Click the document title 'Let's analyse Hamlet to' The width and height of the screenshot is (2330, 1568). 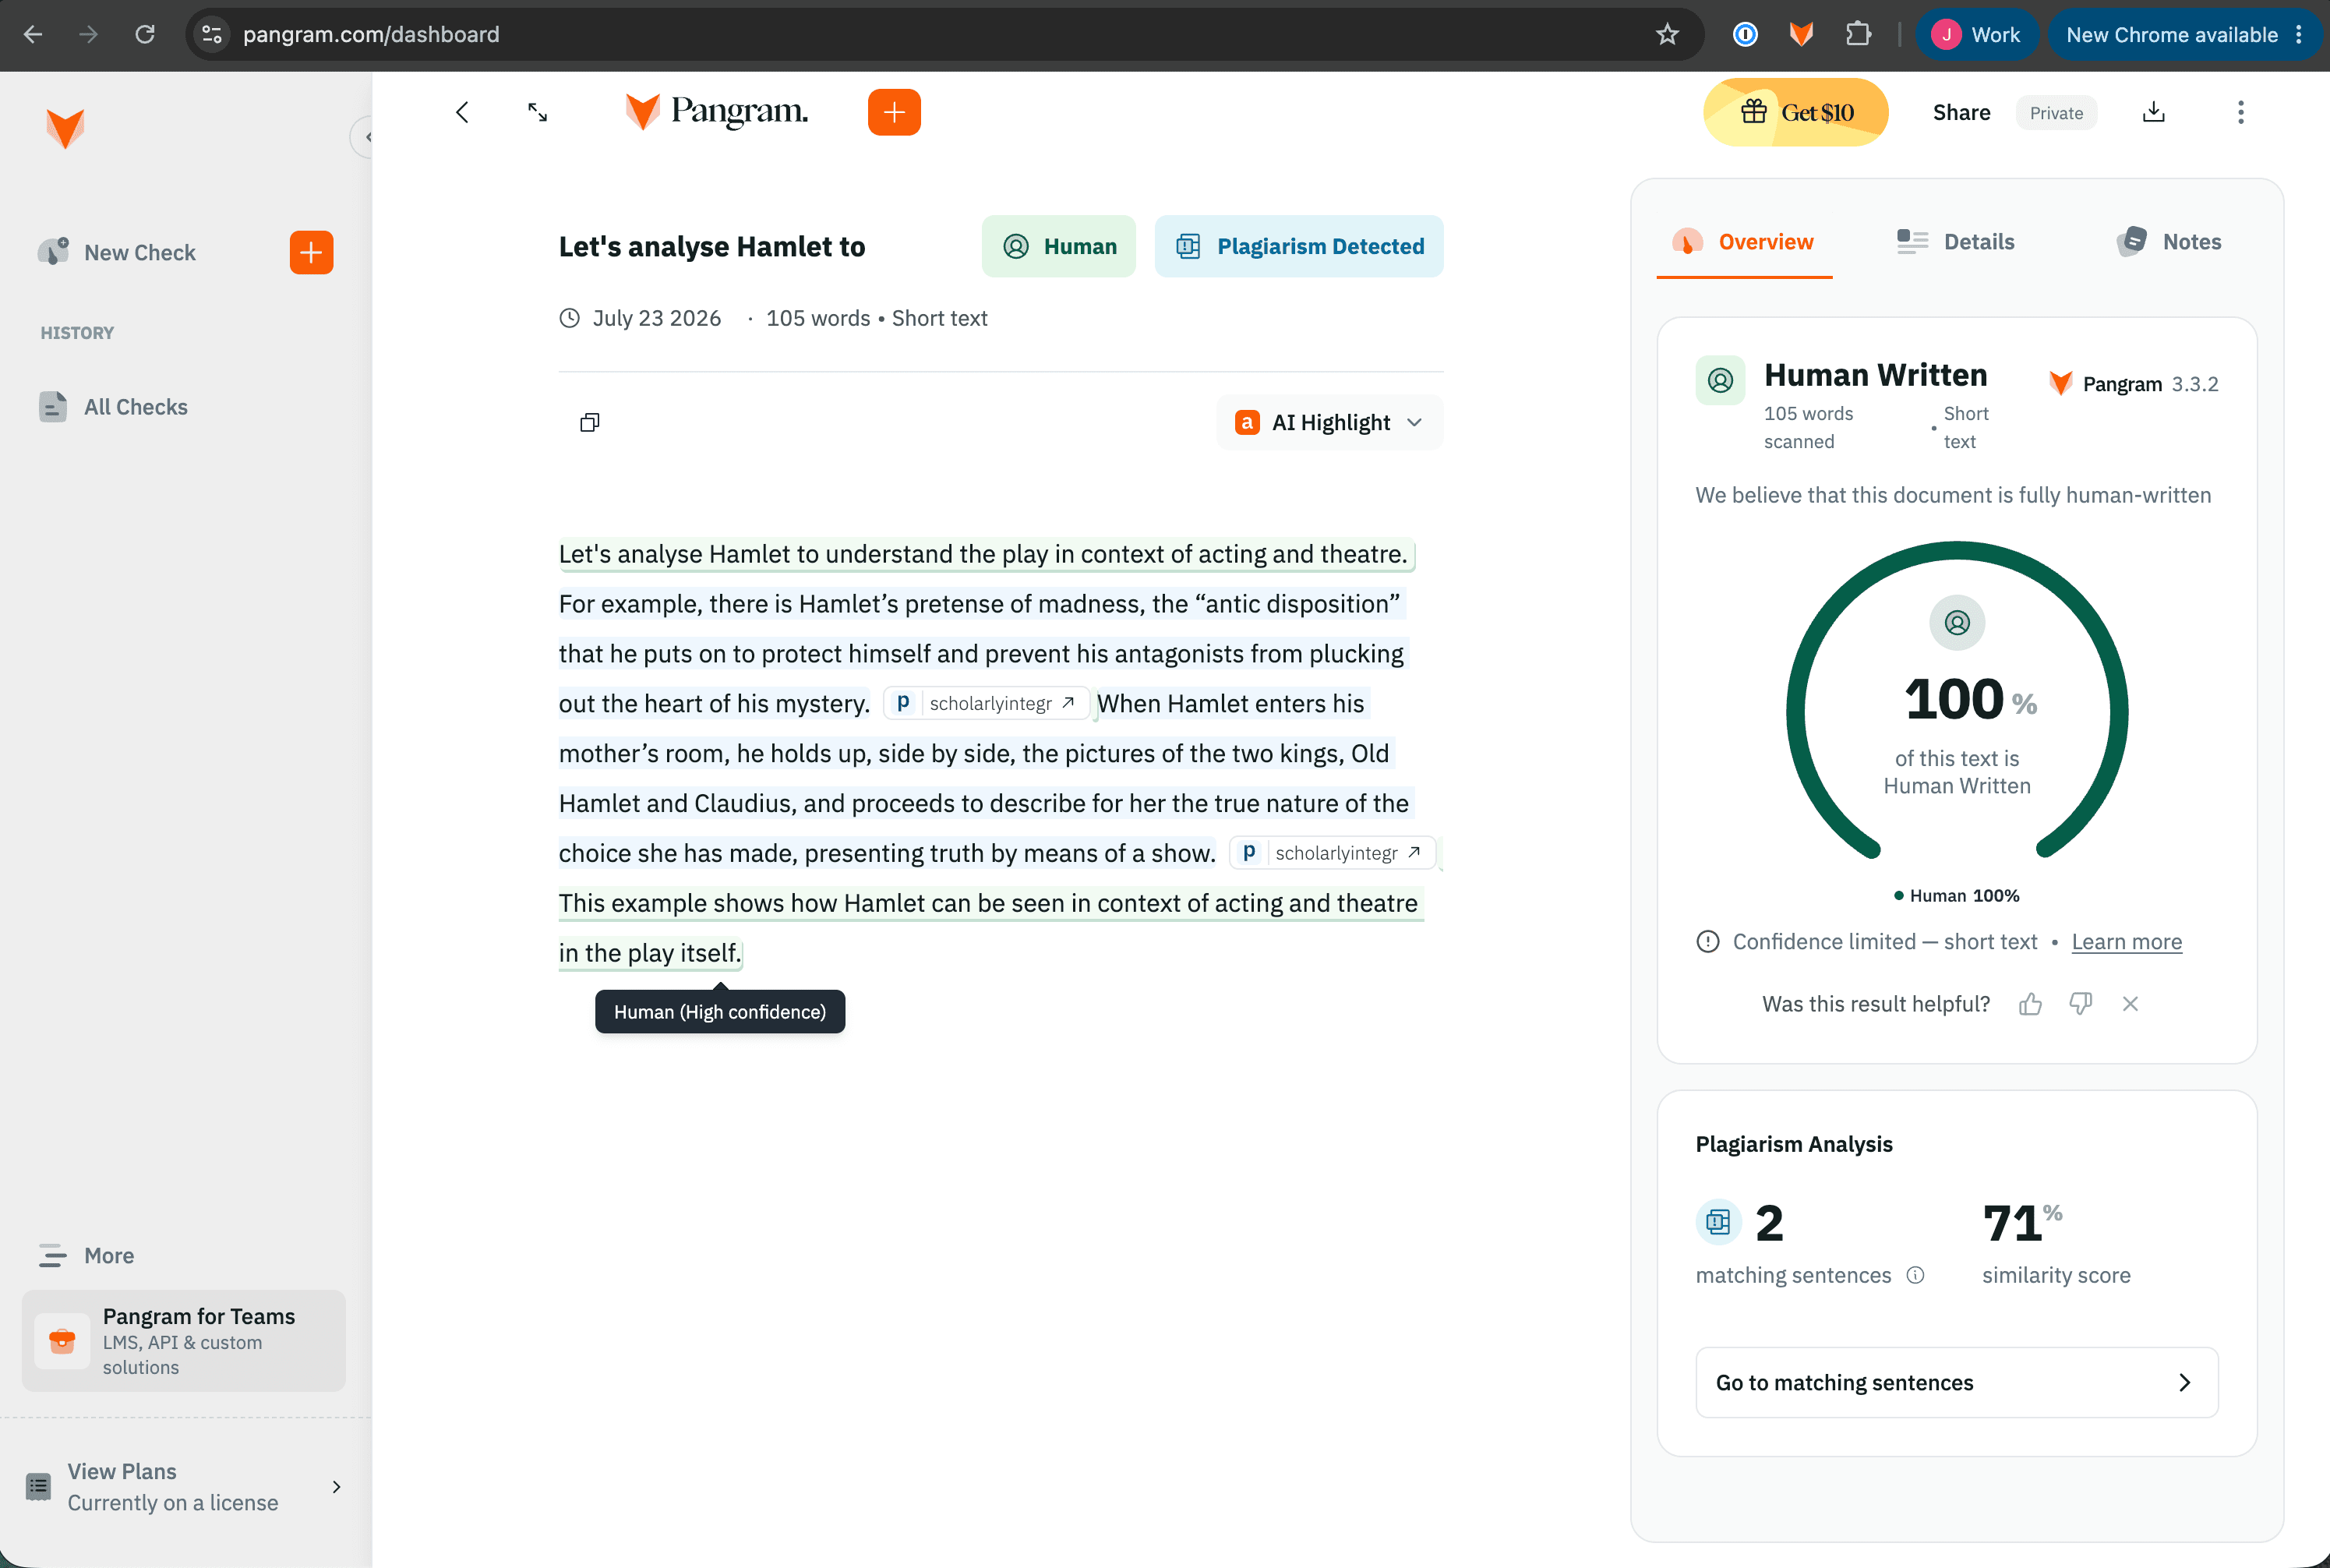tap(712, 247)
